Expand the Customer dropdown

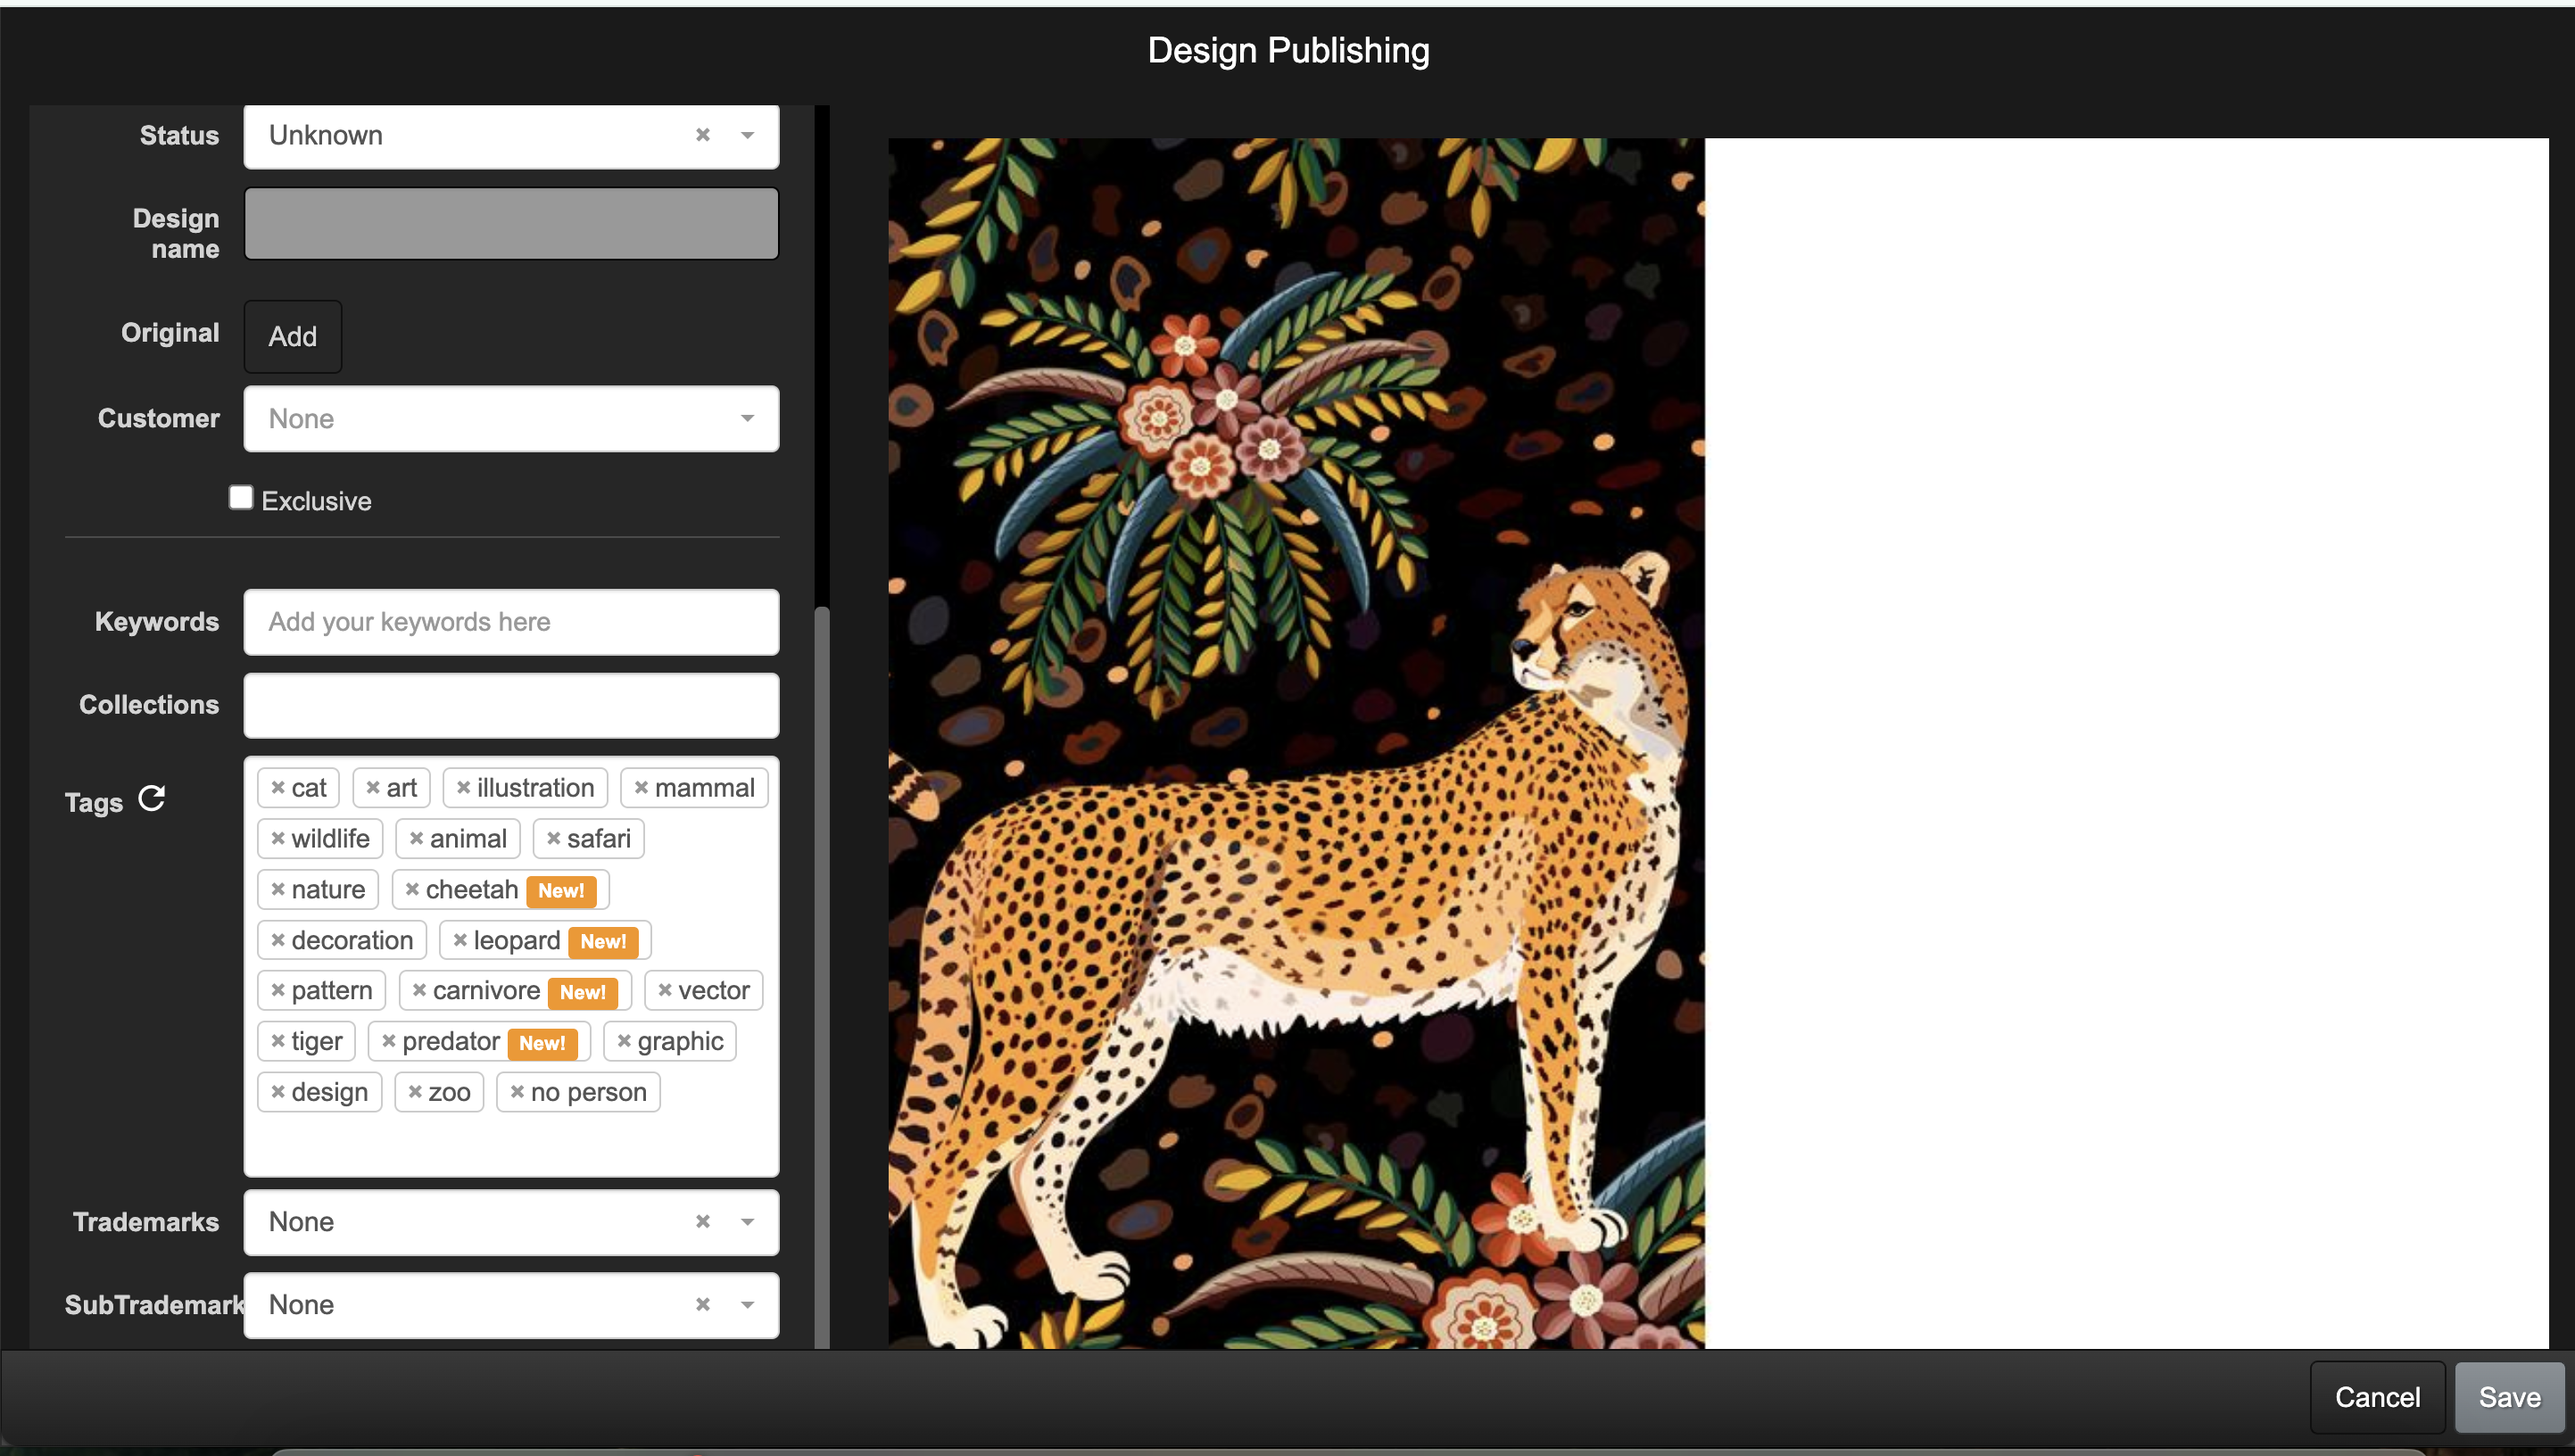[x=747, y=419]
